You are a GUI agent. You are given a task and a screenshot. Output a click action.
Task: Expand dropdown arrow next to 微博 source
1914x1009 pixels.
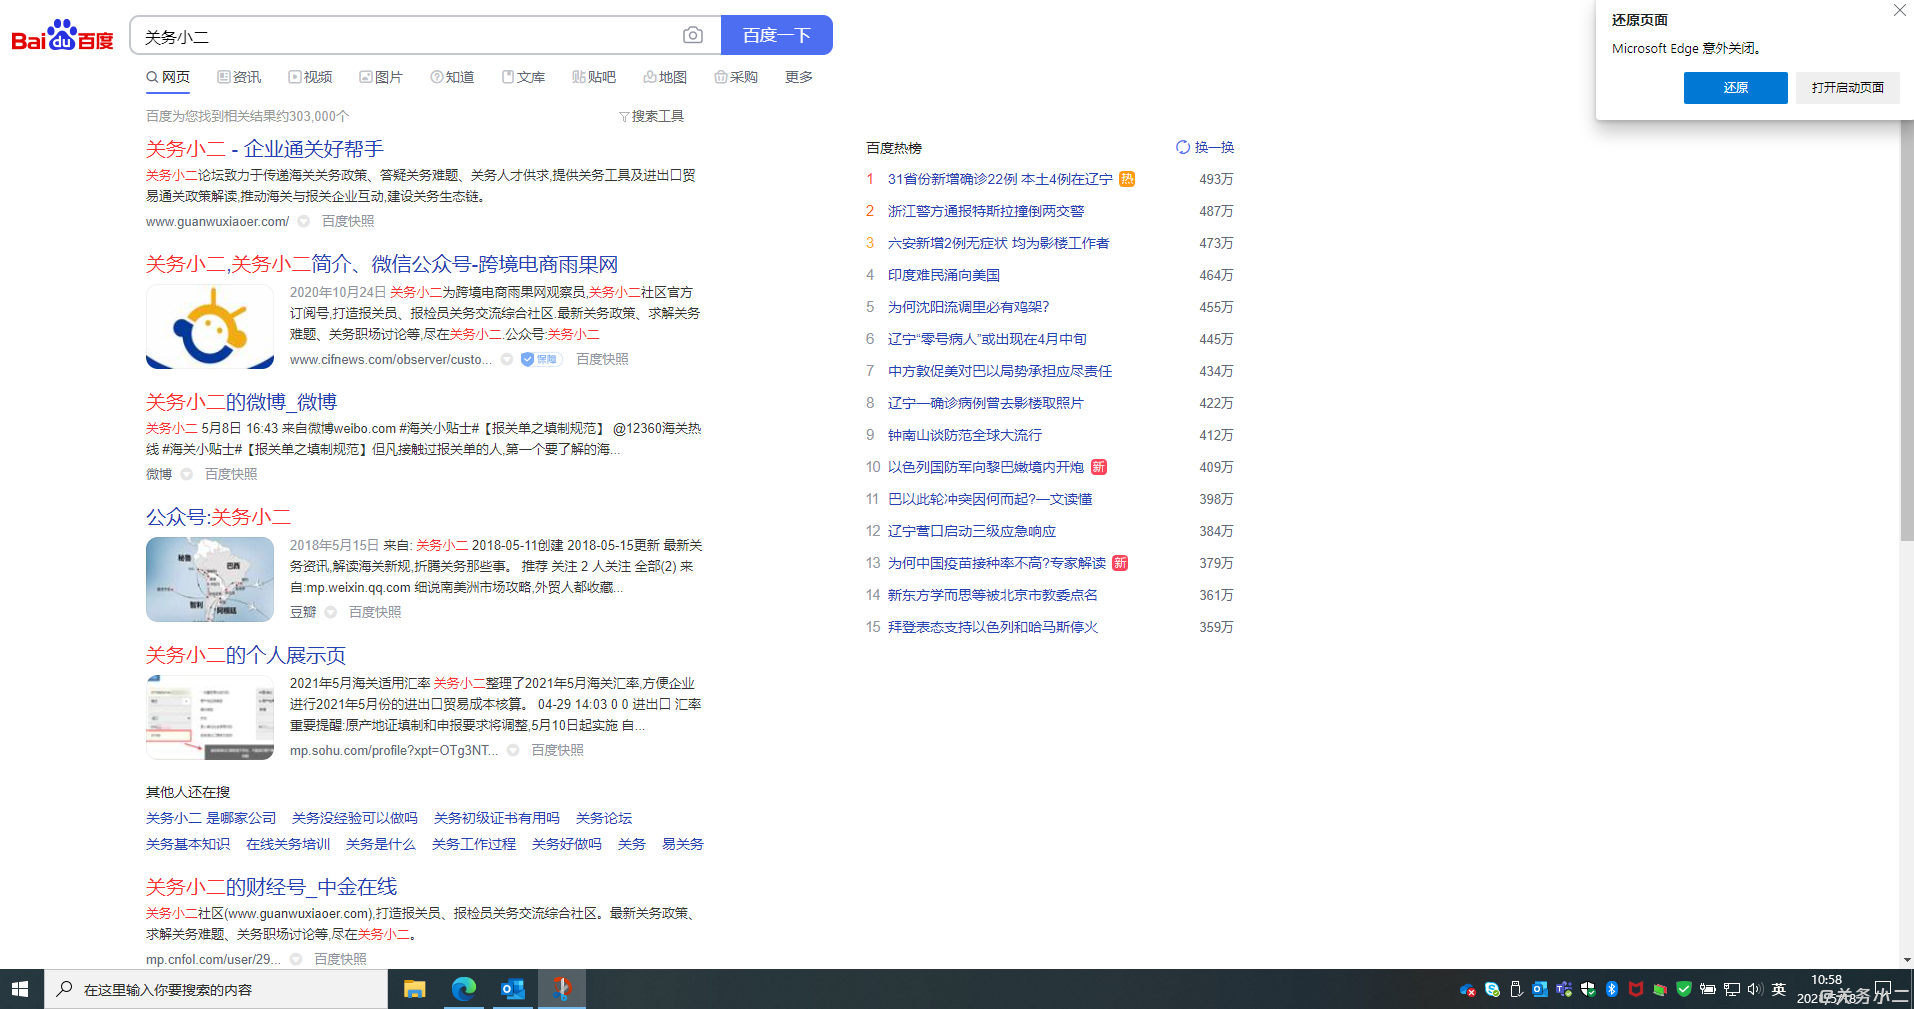click(186, 474)
